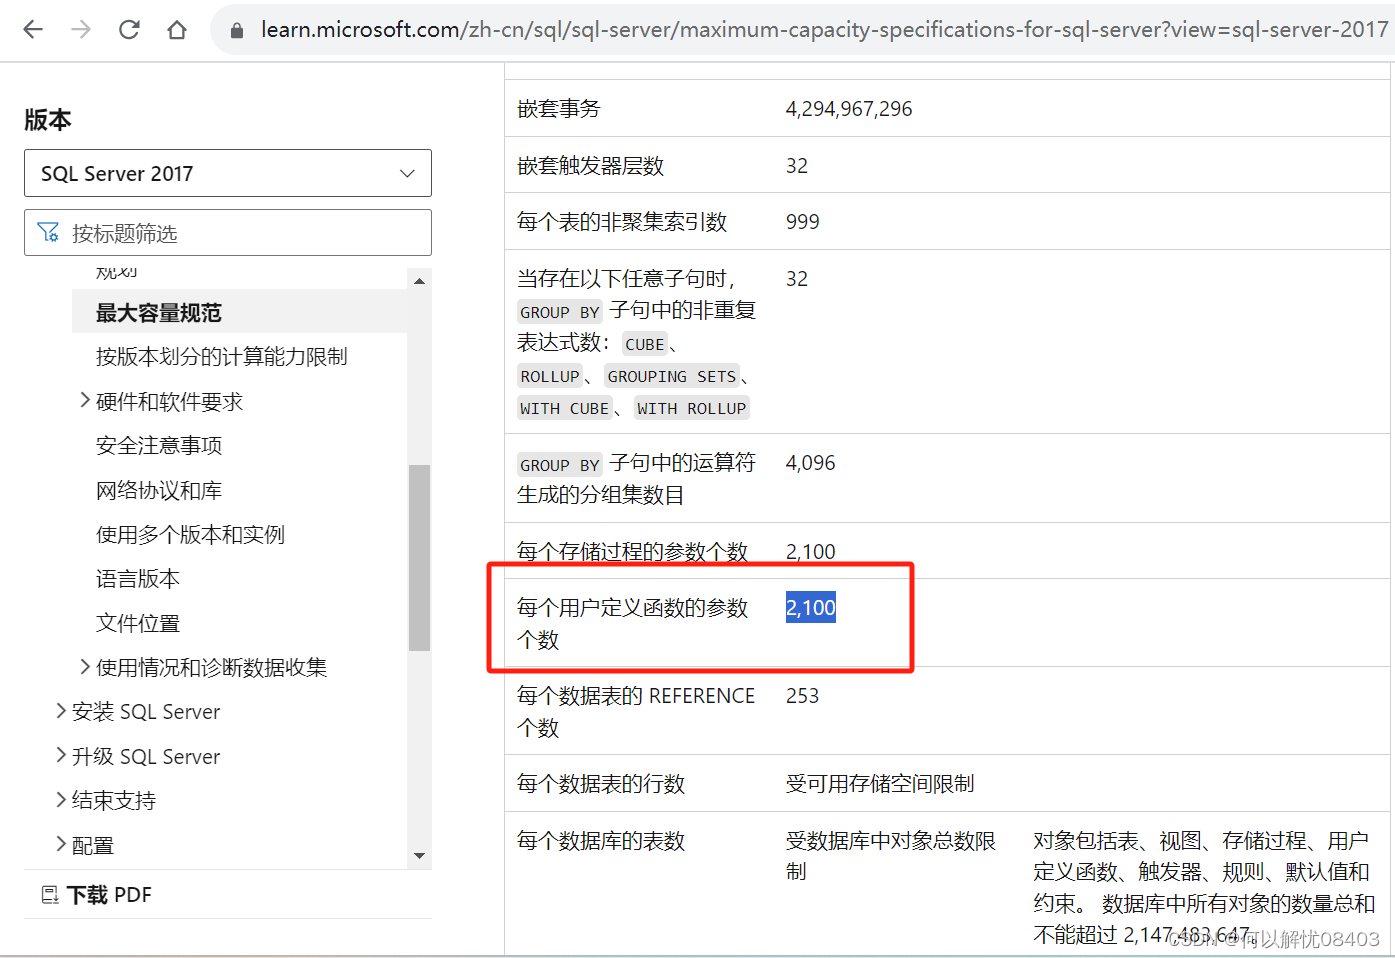Image resolution: width=1395 pixels, height=958 pixels.
Task: Click the browser forward arrow
Action: coord(80,29)
